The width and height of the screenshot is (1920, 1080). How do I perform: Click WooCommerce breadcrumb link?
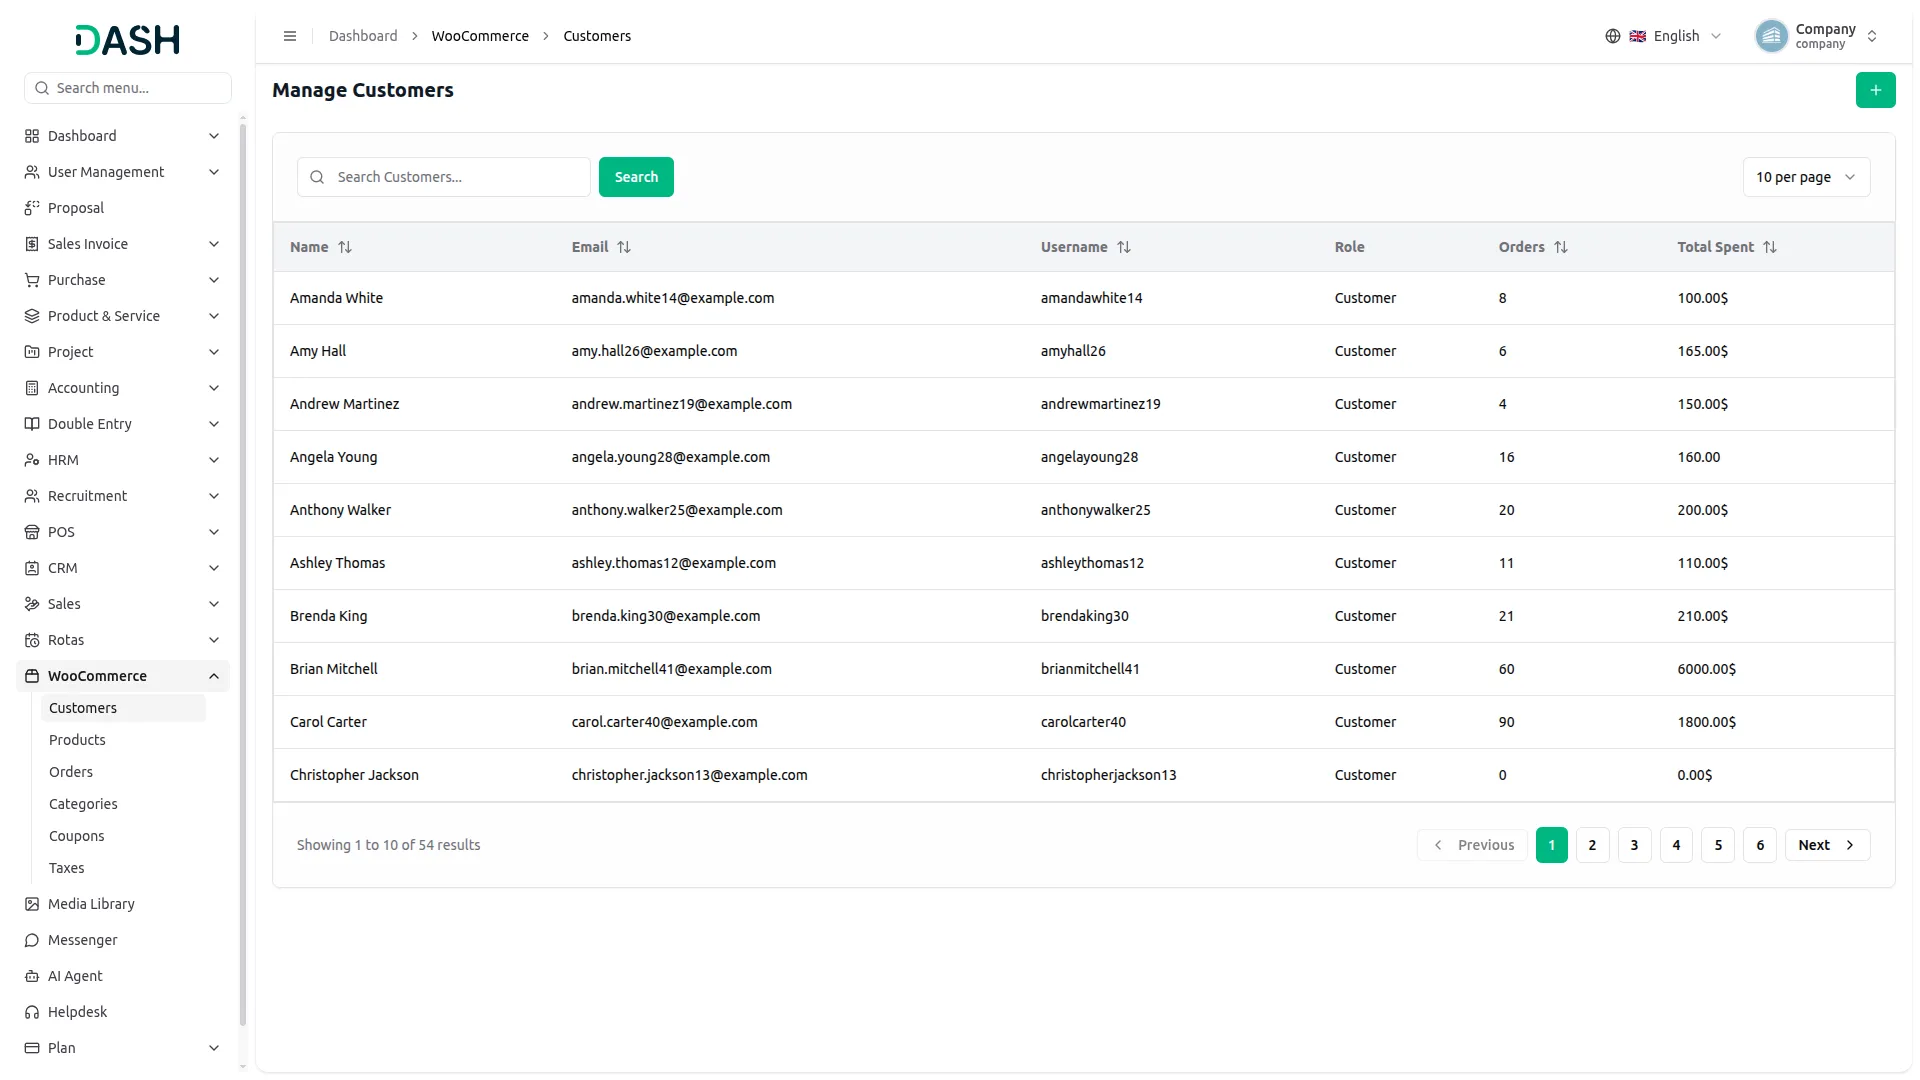coord(480,36)
